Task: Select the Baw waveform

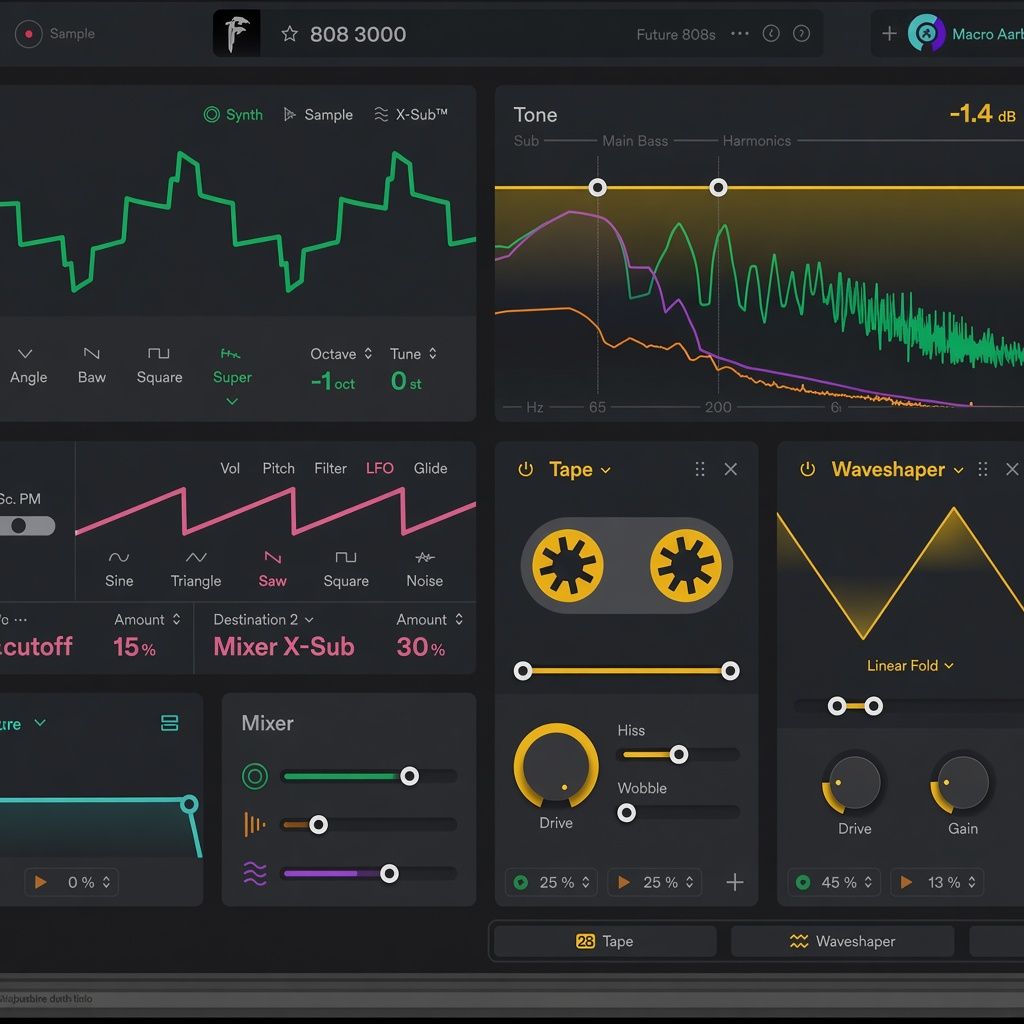Action: point(91,366)
